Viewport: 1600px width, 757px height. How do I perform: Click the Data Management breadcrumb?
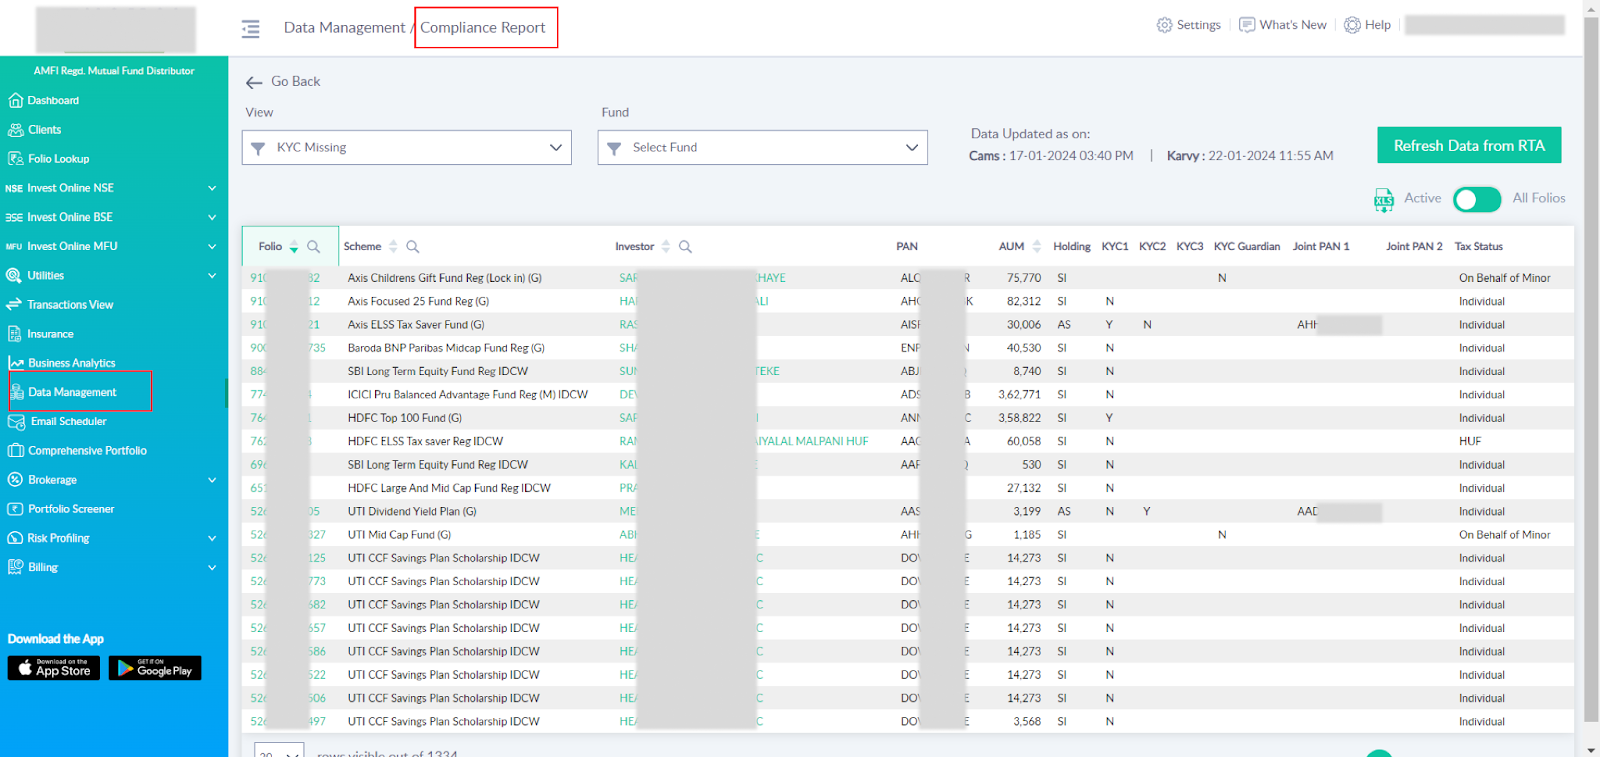click(x=344, y=28)
